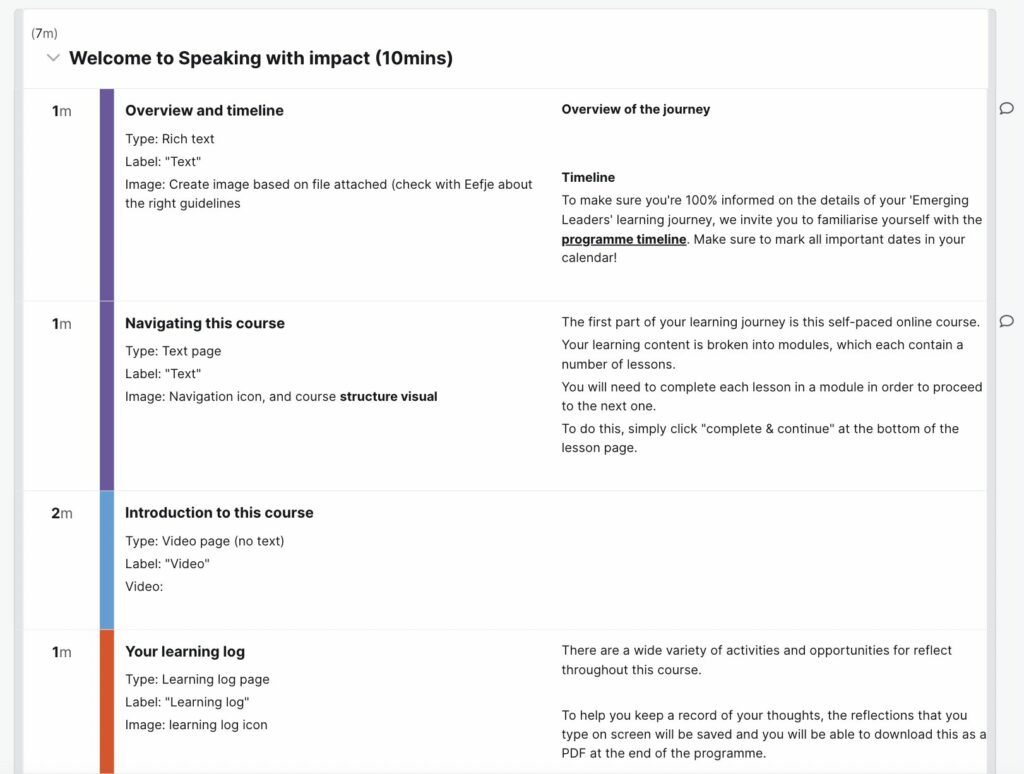Click the "Video:" field of Introduction block
The image size is (1024, 774).
point(144,587)
